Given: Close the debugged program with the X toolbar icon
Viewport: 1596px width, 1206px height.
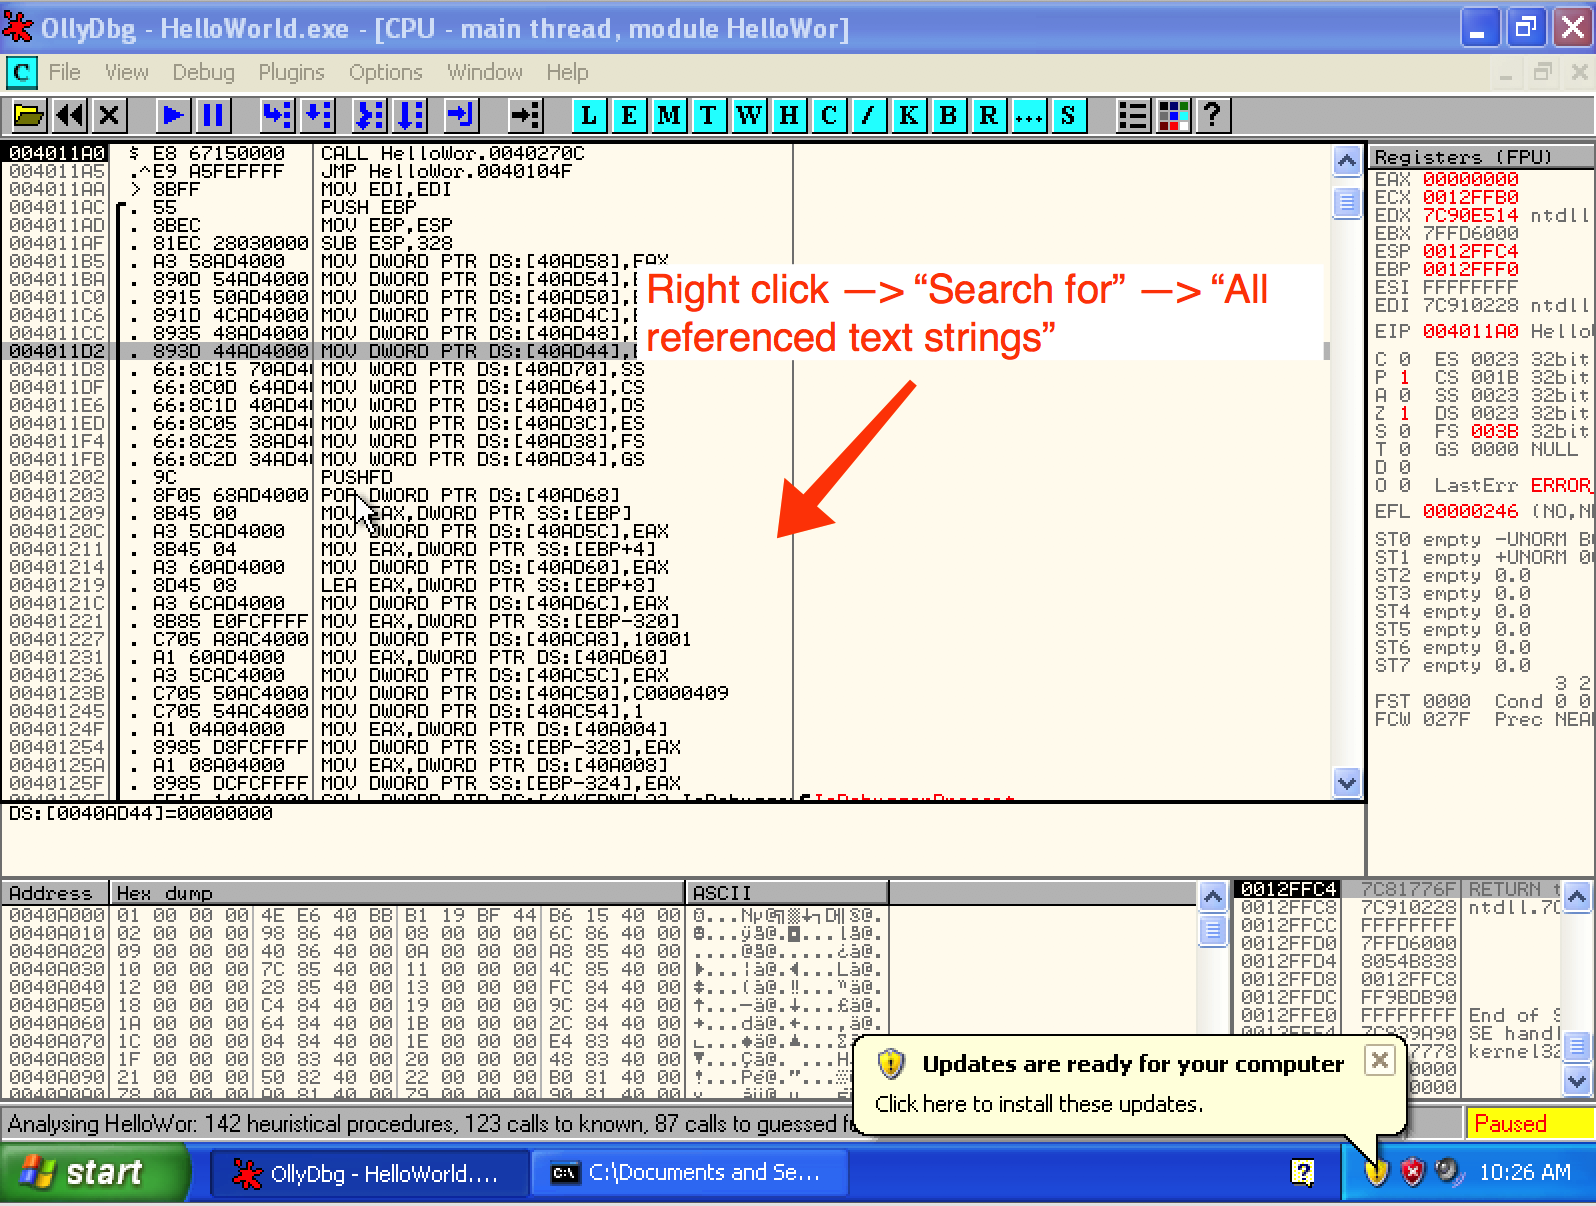Looking at the screenshot, I should pos(109,115).
